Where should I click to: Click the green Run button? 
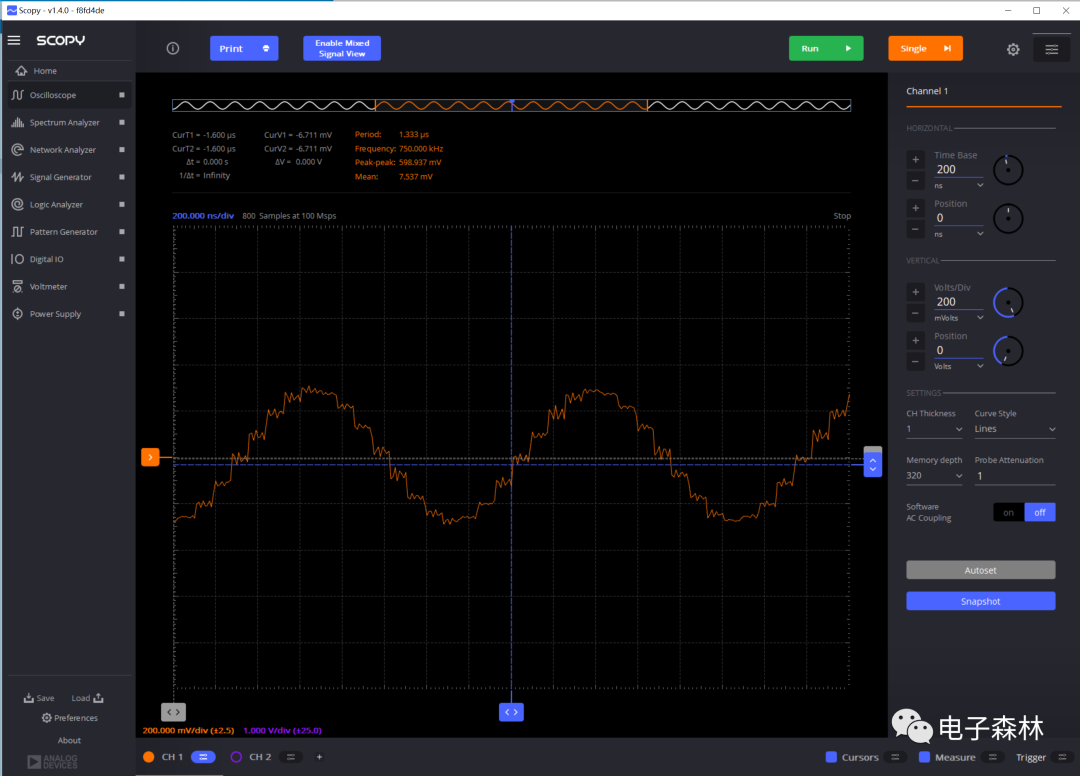826,48
